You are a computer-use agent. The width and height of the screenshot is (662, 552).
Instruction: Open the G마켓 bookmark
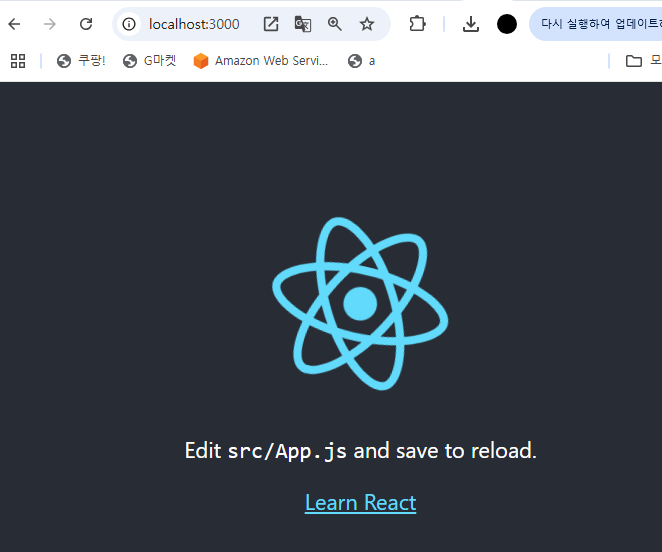[x=149, y=61]
